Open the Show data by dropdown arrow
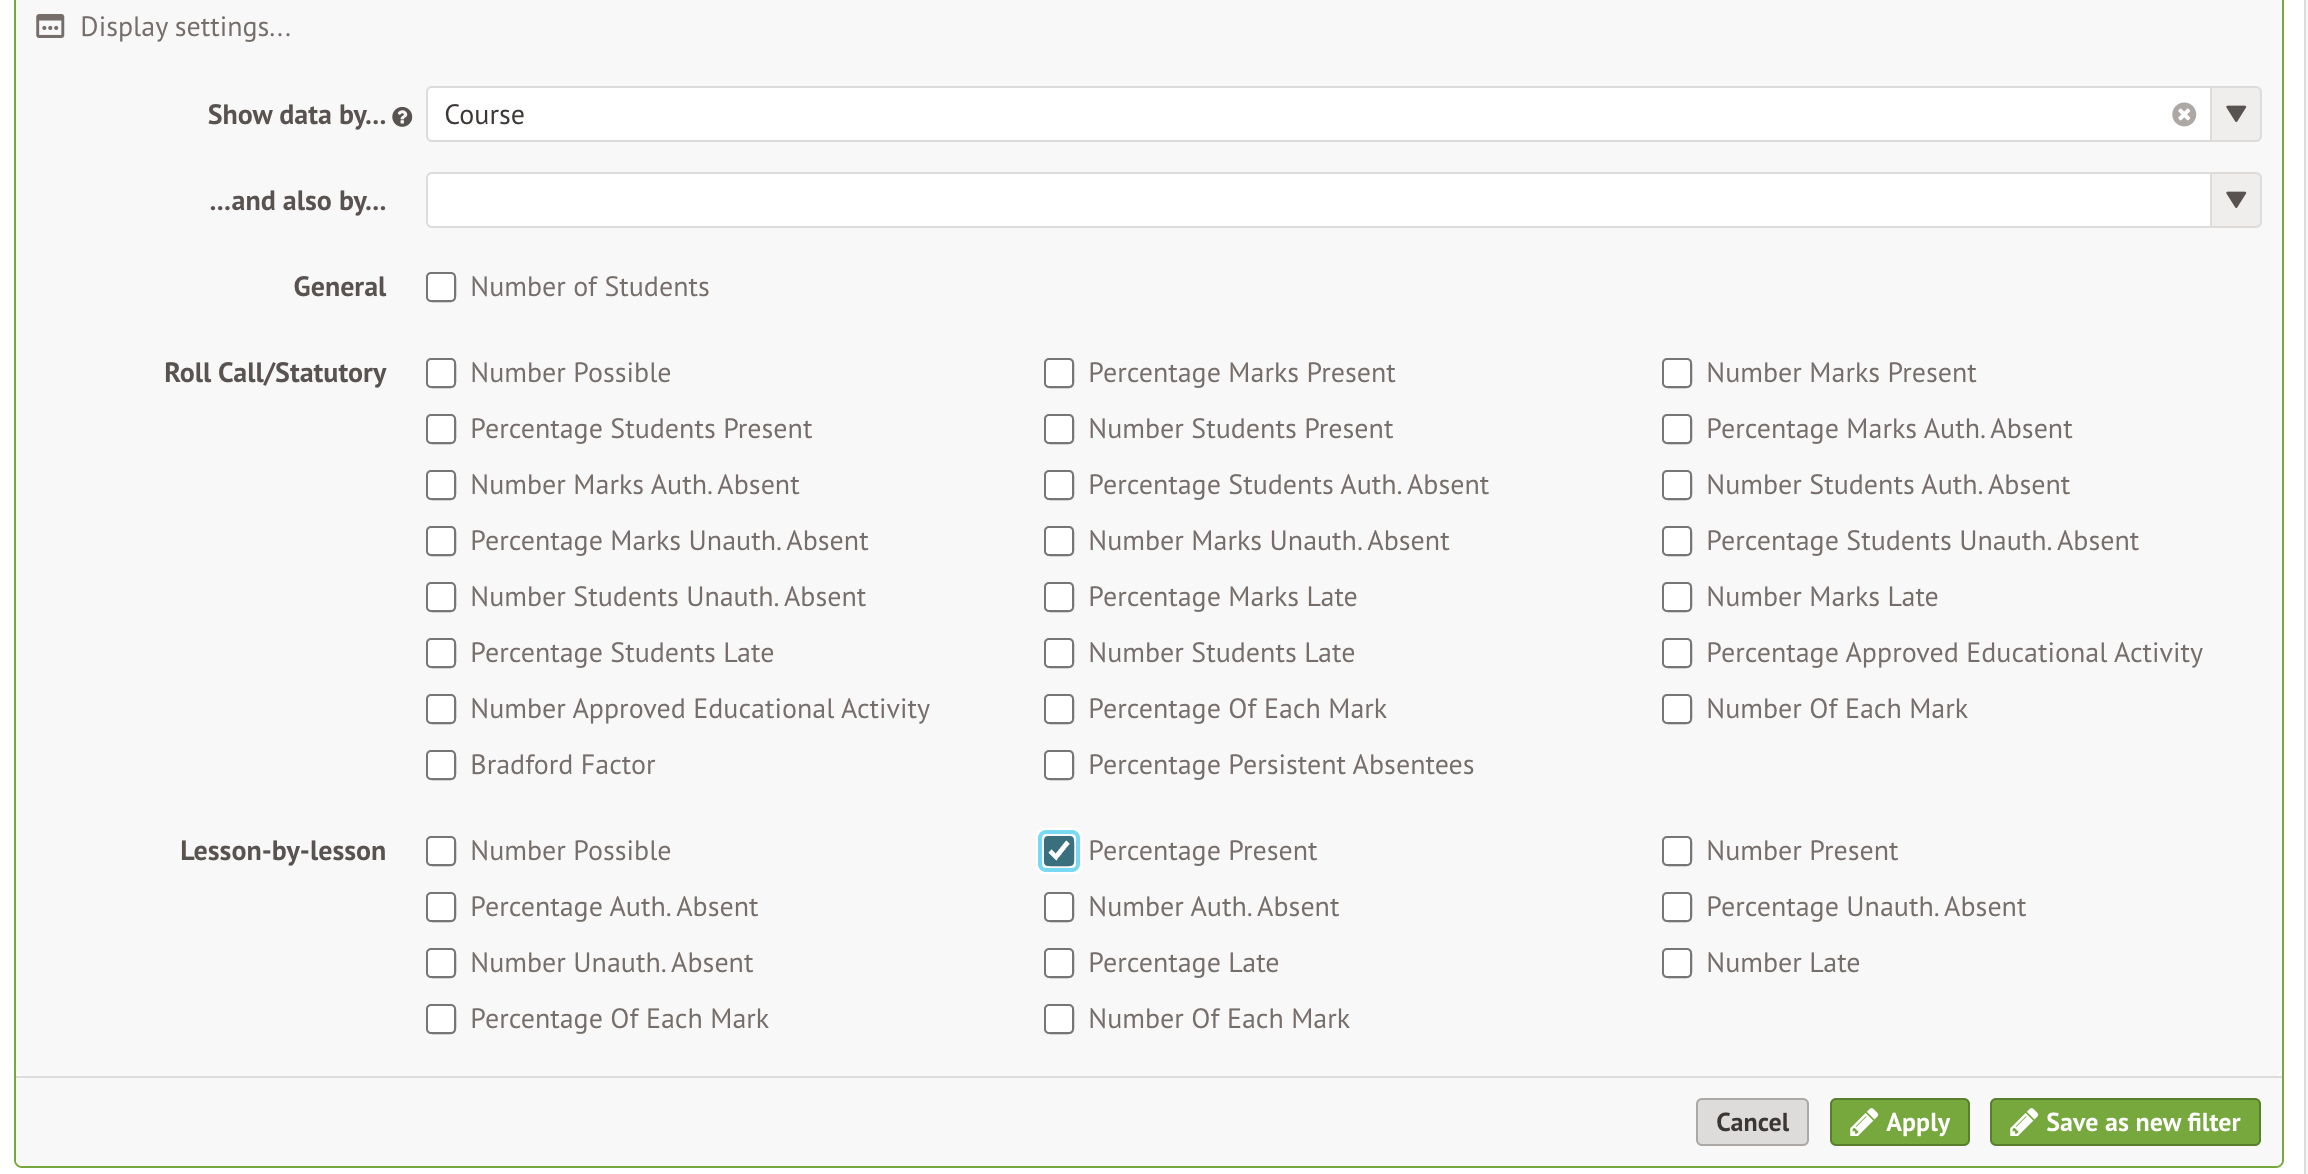 (x=2236, y=115)
